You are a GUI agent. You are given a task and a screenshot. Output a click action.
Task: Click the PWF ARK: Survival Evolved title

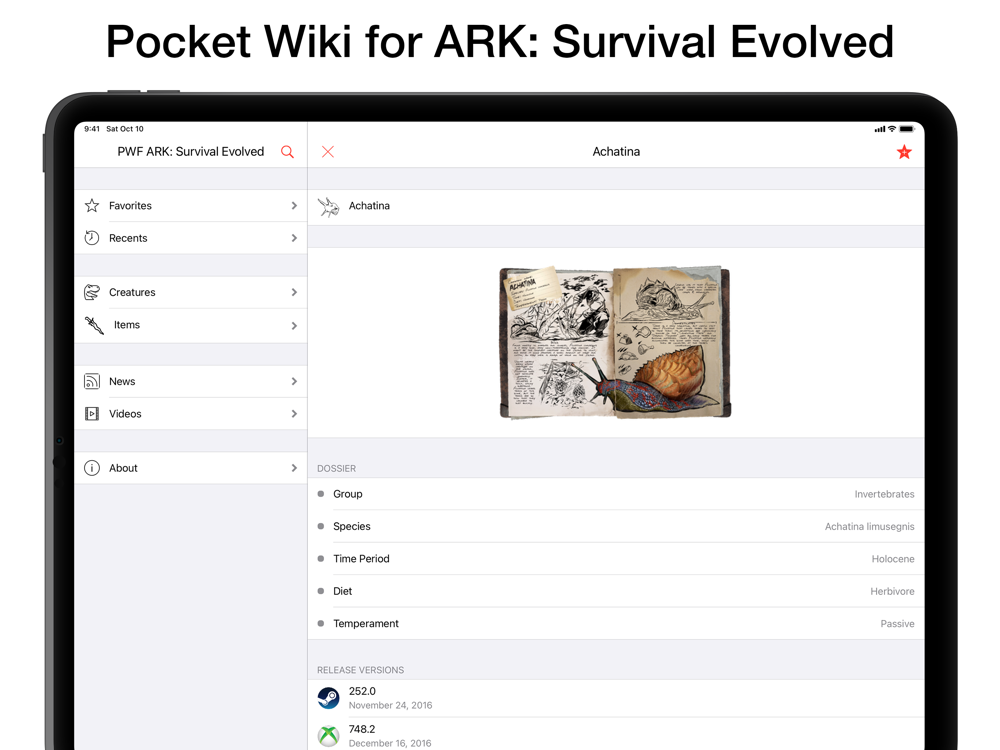coord(191,152)
